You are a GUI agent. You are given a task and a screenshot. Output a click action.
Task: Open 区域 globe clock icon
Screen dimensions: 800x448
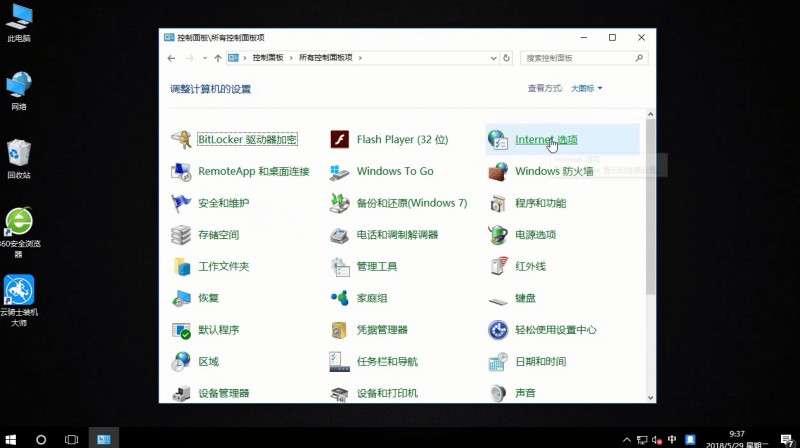(181, 362)
